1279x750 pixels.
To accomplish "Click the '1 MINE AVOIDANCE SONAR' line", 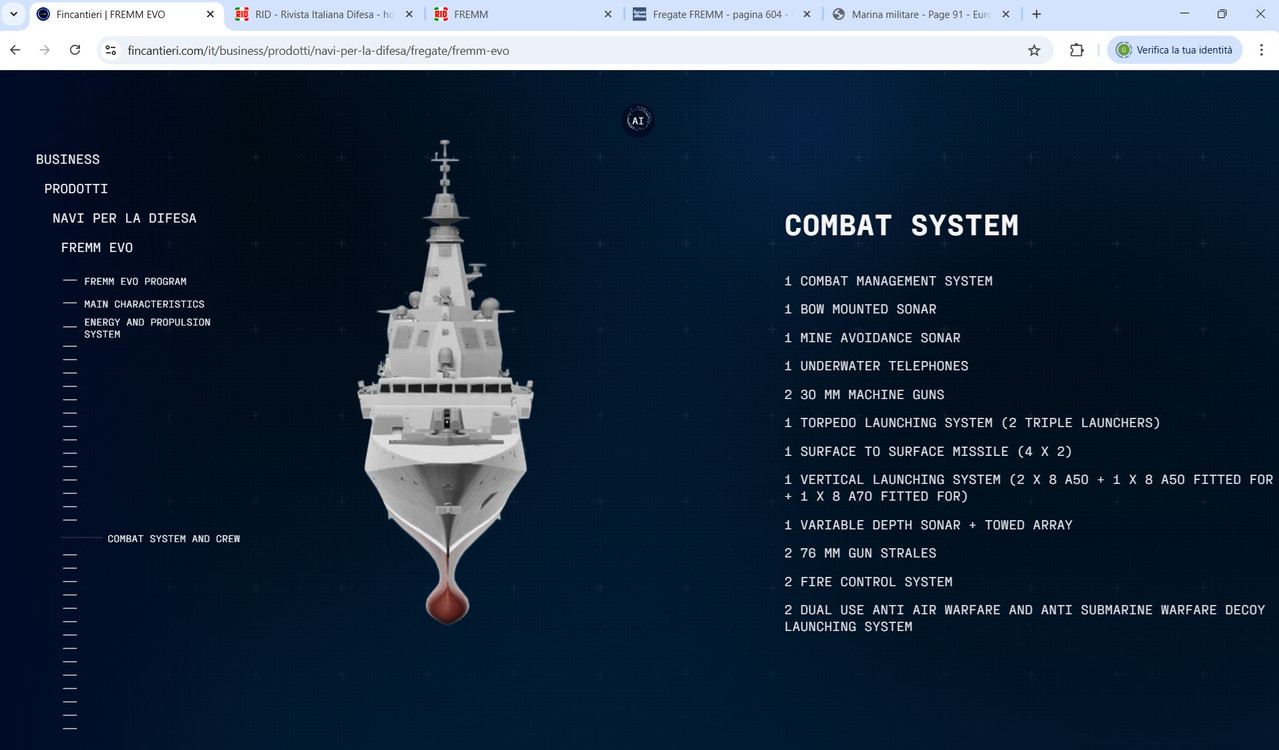I will (873, 338).
